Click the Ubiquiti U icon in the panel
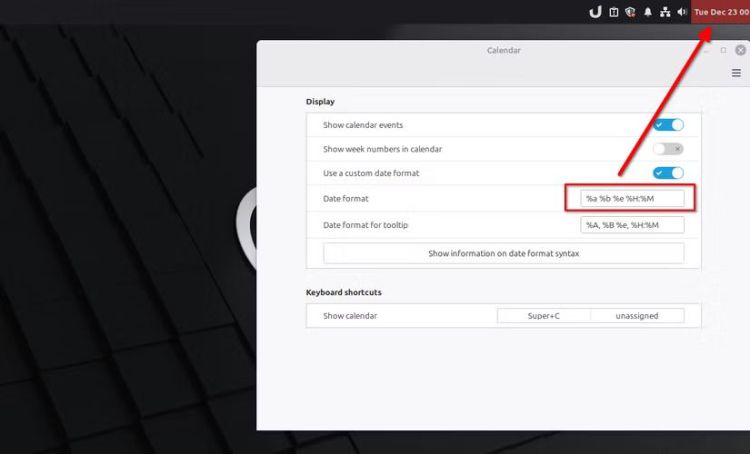Image resolution: width=750 pixels, height=454 pixels. click(595, 12)
